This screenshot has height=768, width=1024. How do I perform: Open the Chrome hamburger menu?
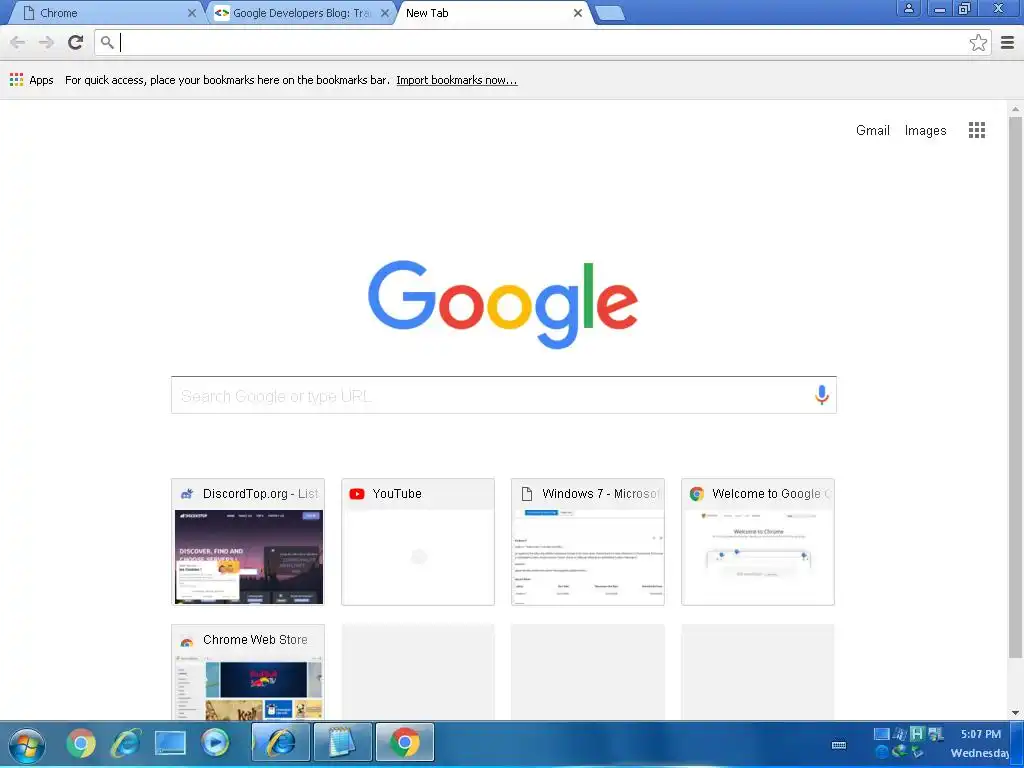point(1008,42)
